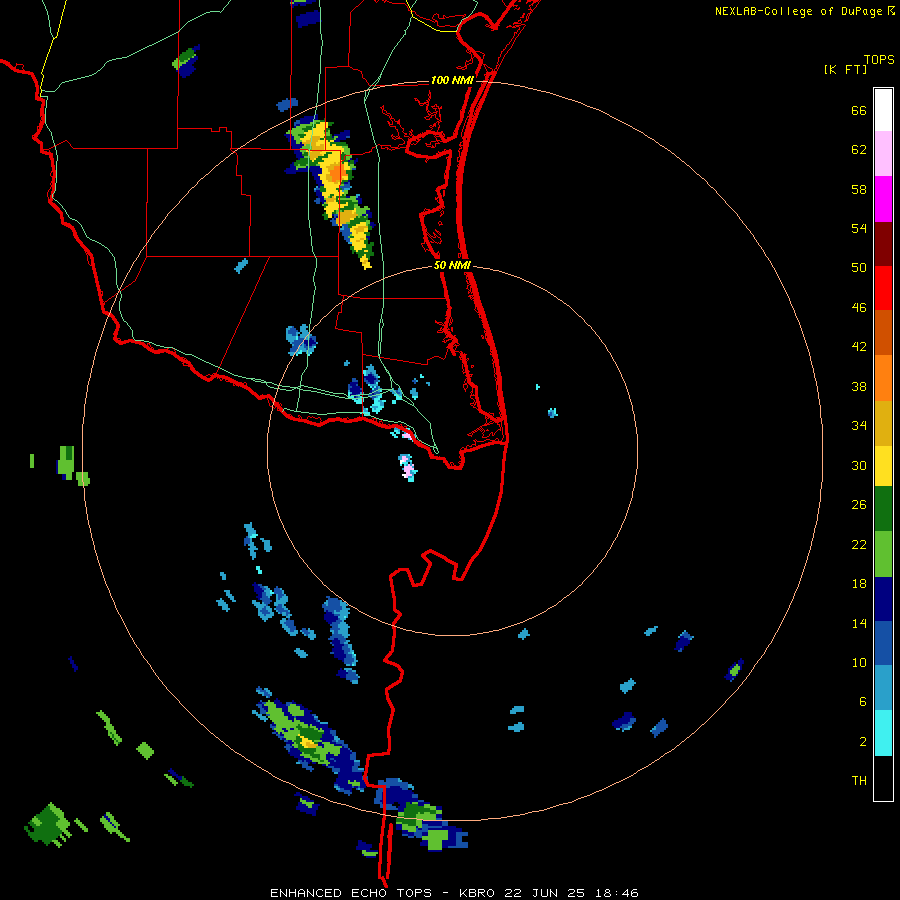Click the medium blue legend swatch
Viewport: 900px width, 900px height.
pos(883,643)
